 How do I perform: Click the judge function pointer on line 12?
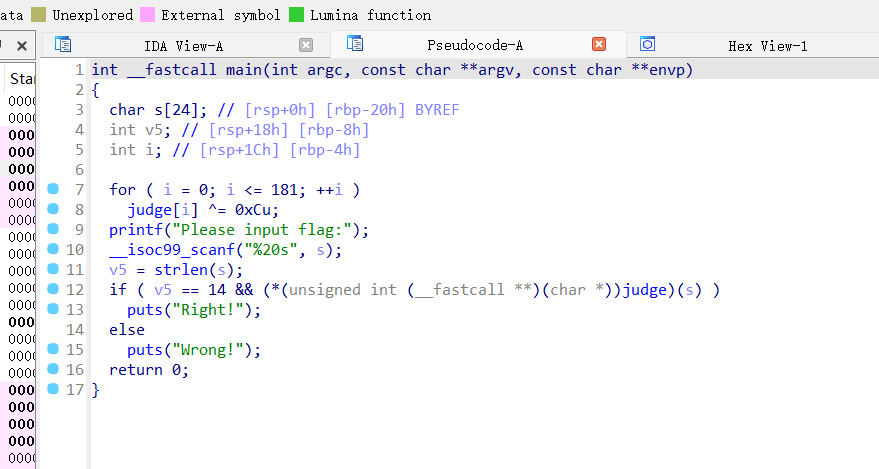pos(645,290)
